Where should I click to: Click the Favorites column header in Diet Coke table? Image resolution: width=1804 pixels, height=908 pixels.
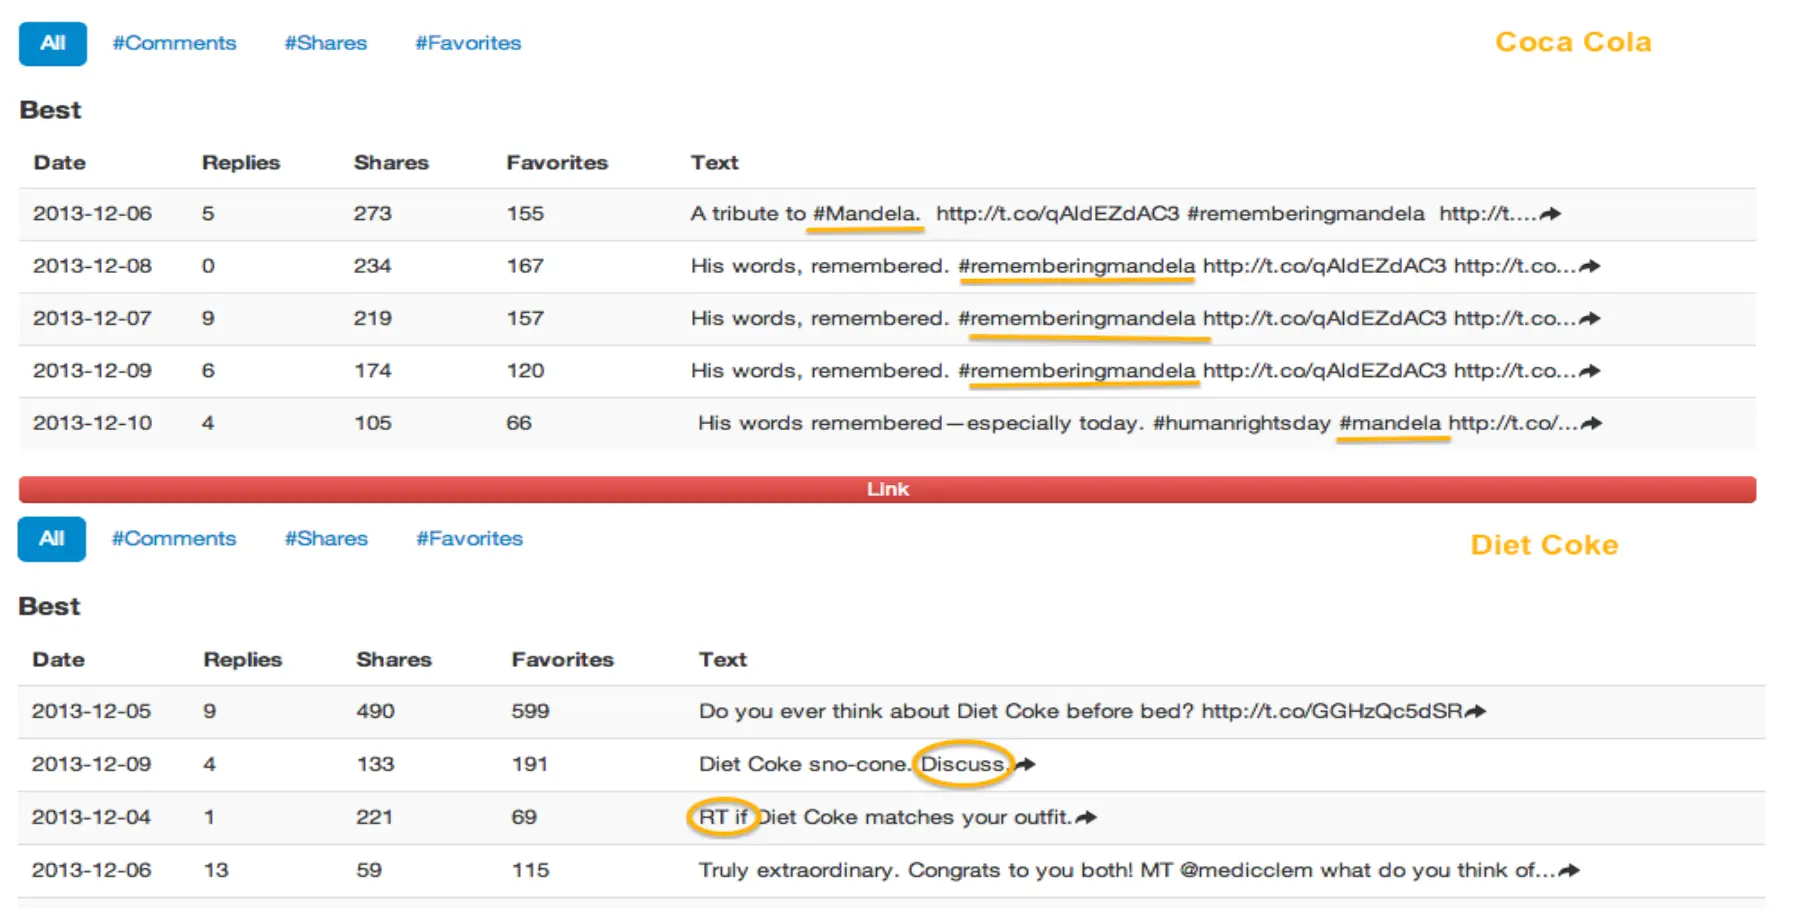562,660
